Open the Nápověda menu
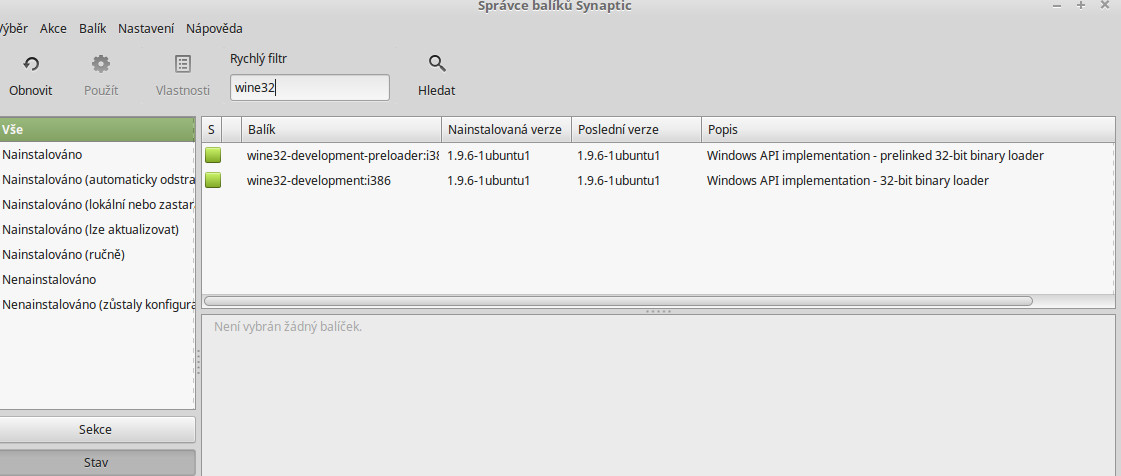The width and height of the screenshot is (1121, 476). point(214,29)
